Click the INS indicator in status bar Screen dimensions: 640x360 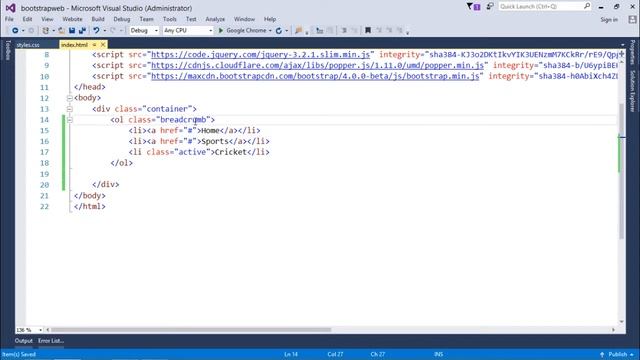[438, 354]
